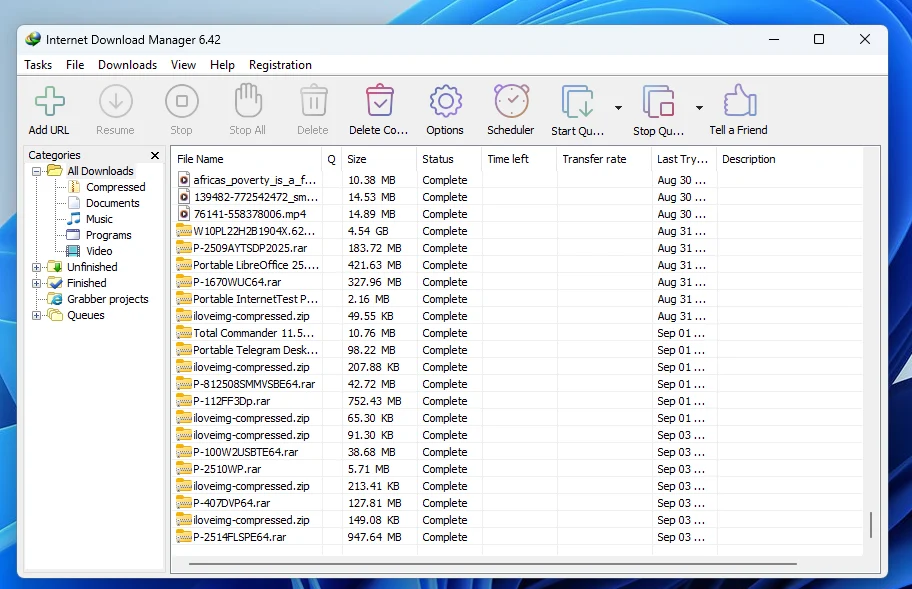Sort by the File Name column header

pyautogui.click(x=246, y=159)
